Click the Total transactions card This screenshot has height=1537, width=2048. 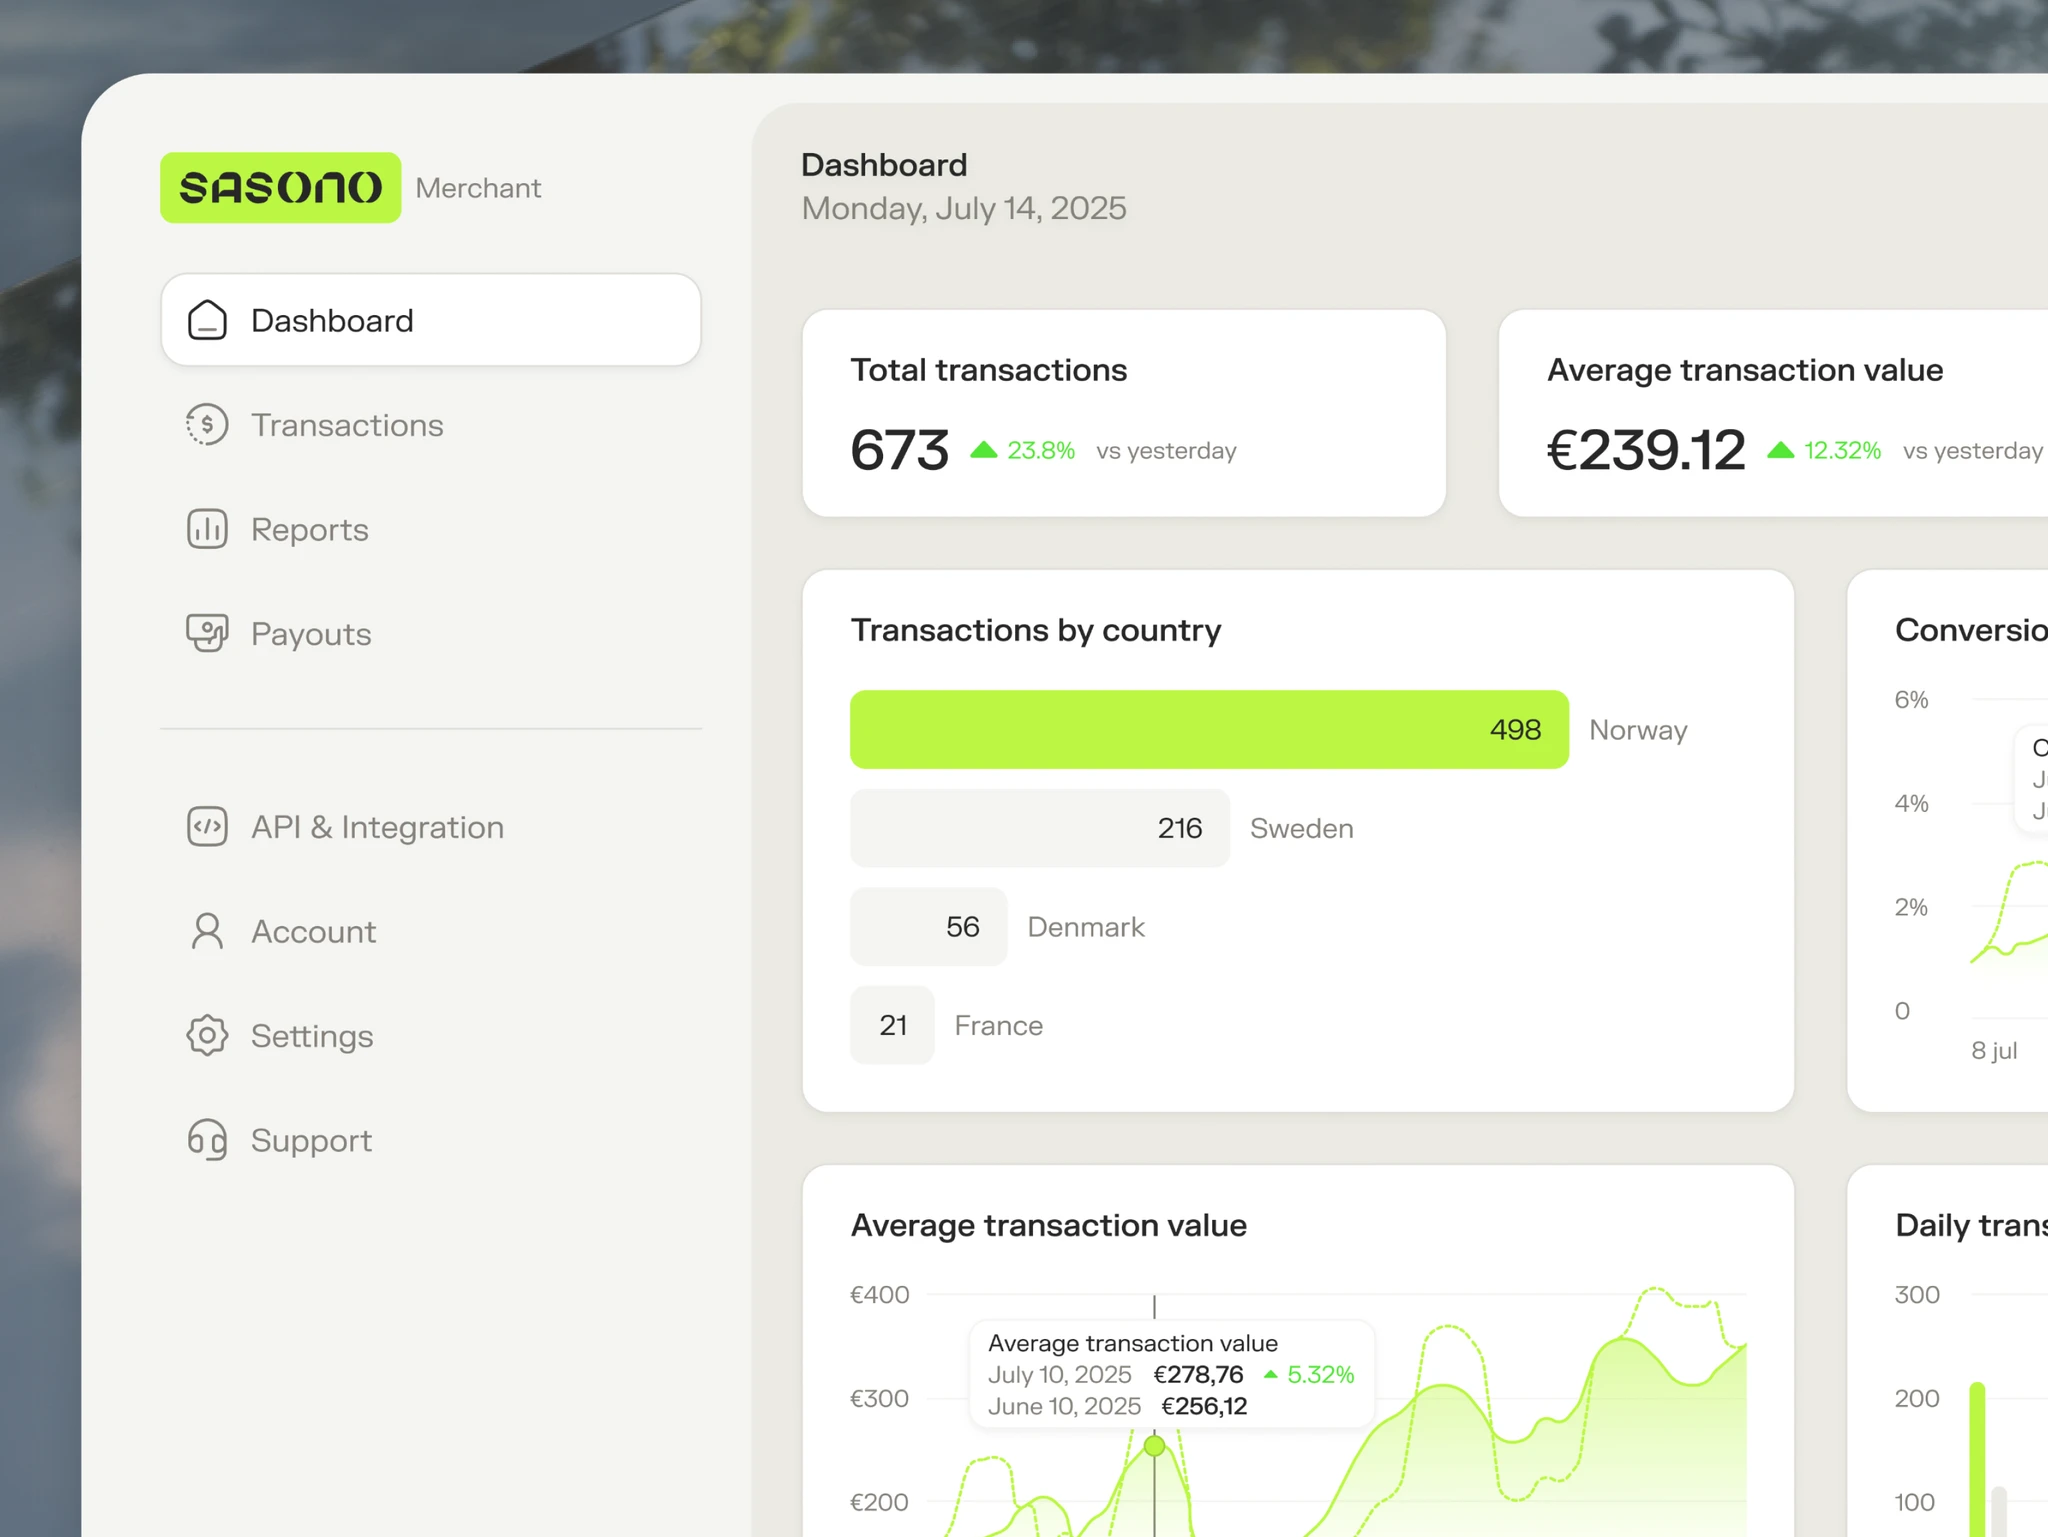[1124, 413]
